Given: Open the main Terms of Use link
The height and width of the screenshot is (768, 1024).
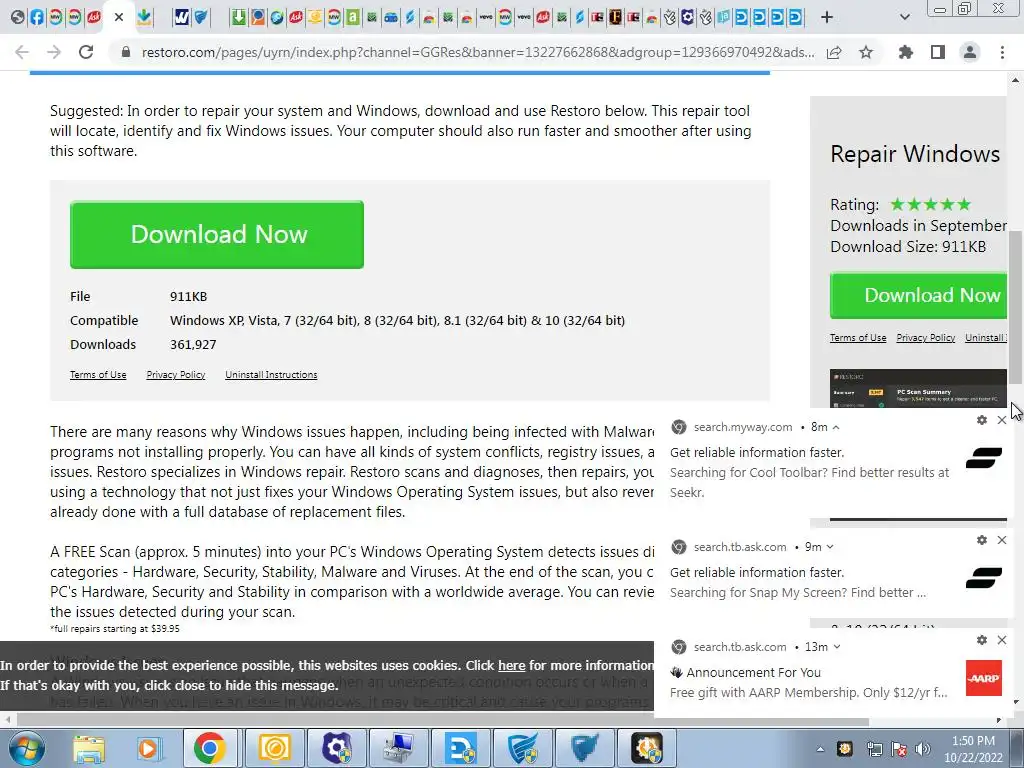Looking at the screenshot, I should 98,375.
